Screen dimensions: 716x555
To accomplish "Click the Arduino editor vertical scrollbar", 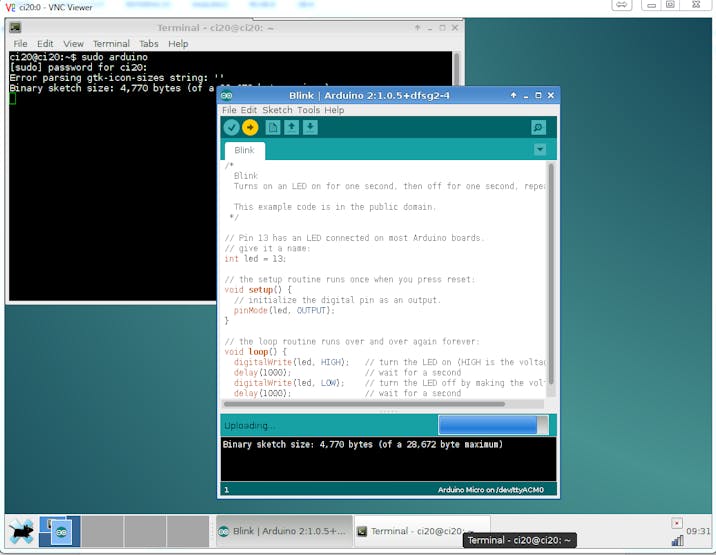I will (551, 274).
